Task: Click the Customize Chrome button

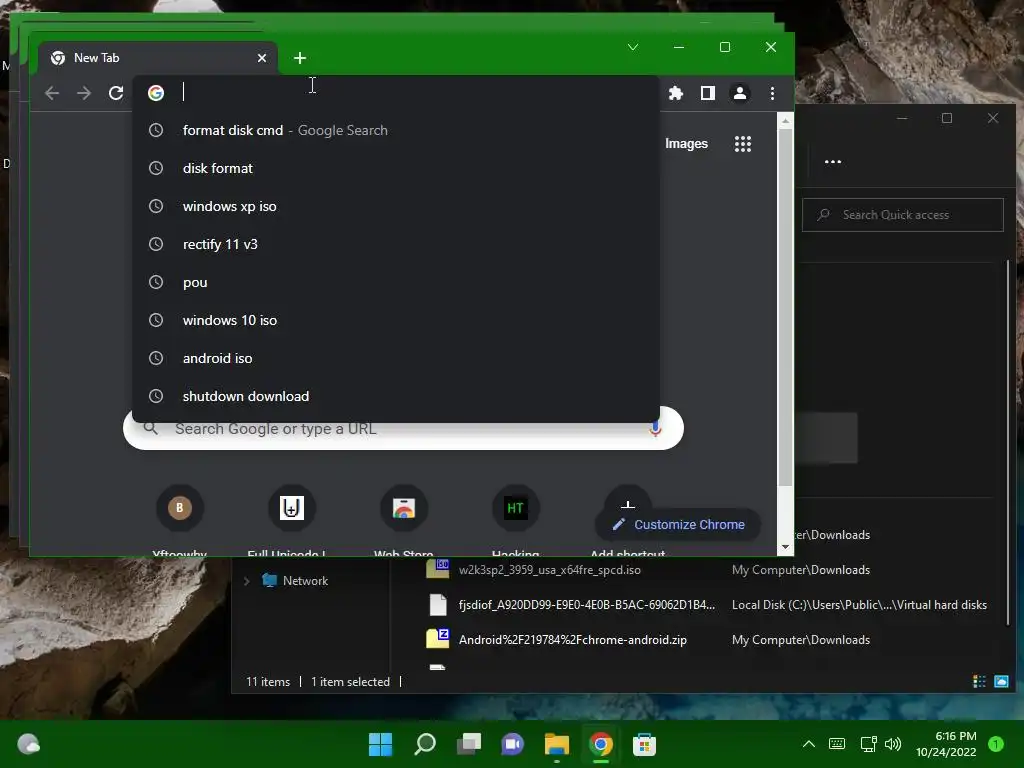Action: coord(678,524)
